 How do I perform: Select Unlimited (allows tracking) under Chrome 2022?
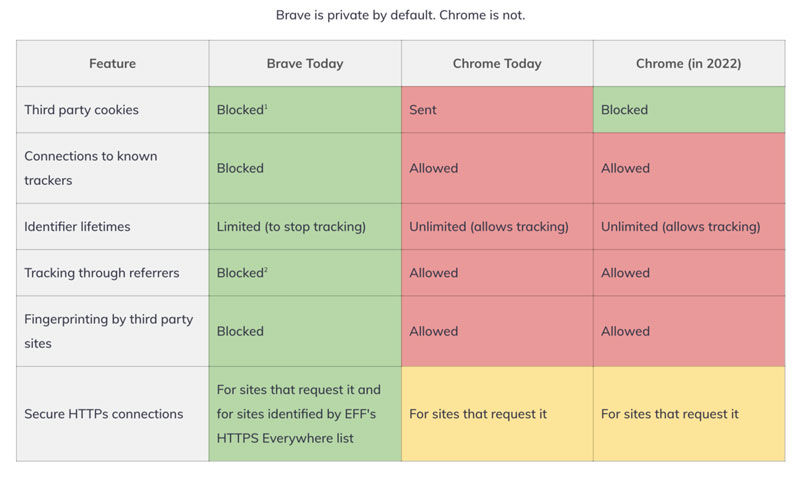tap(689, 227)
